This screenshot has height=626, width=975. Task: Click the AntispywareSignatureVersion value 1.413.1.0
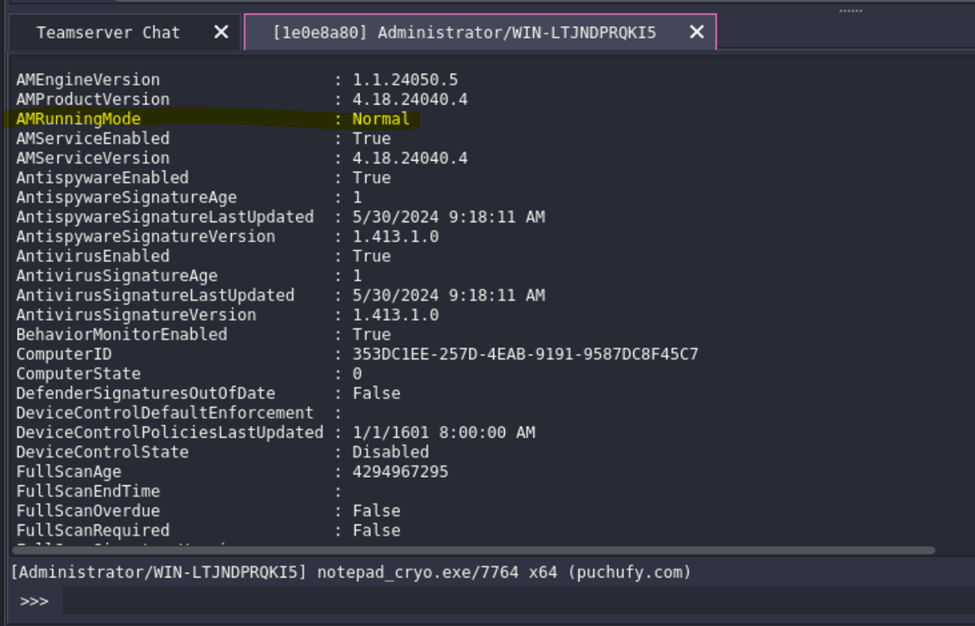point(395,237)
